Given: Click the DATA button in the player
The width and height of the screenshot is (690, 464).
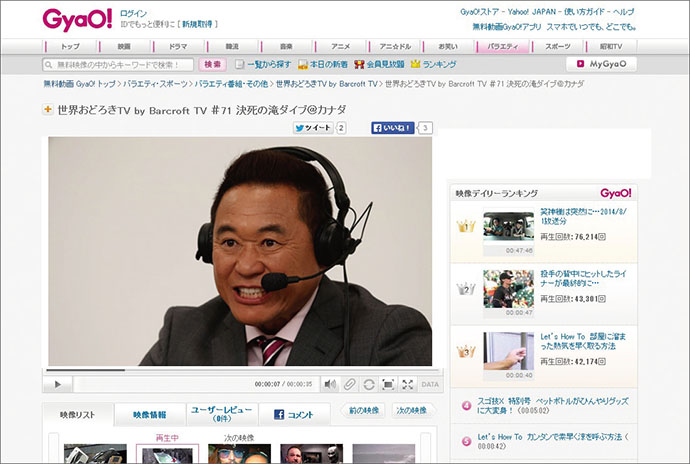Looking at the screenshot, I should [430, 384].
